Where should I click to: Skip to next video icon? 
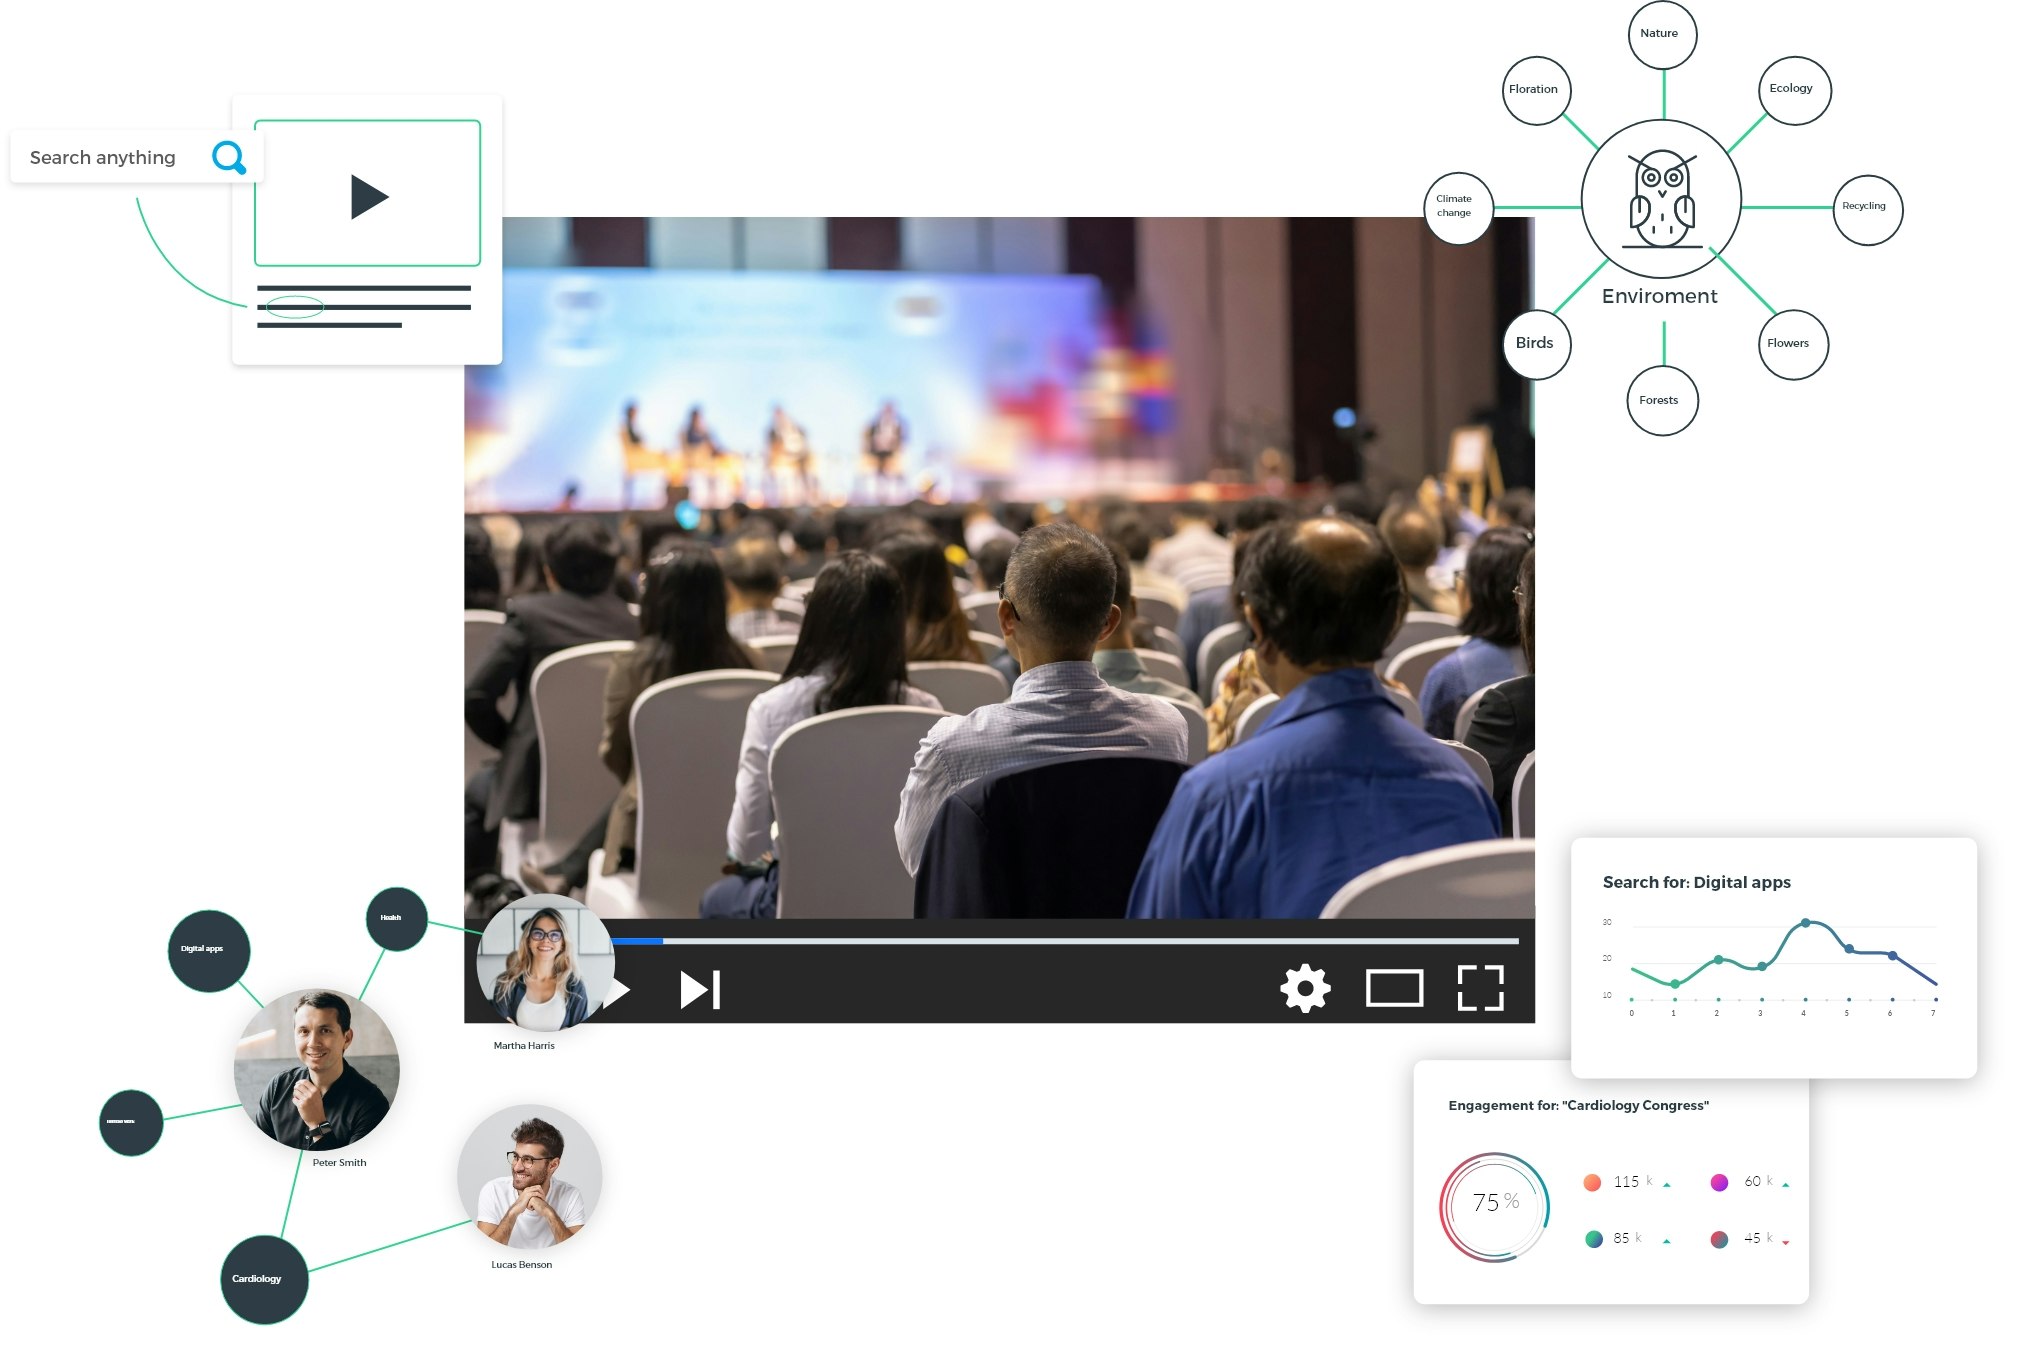700,990
